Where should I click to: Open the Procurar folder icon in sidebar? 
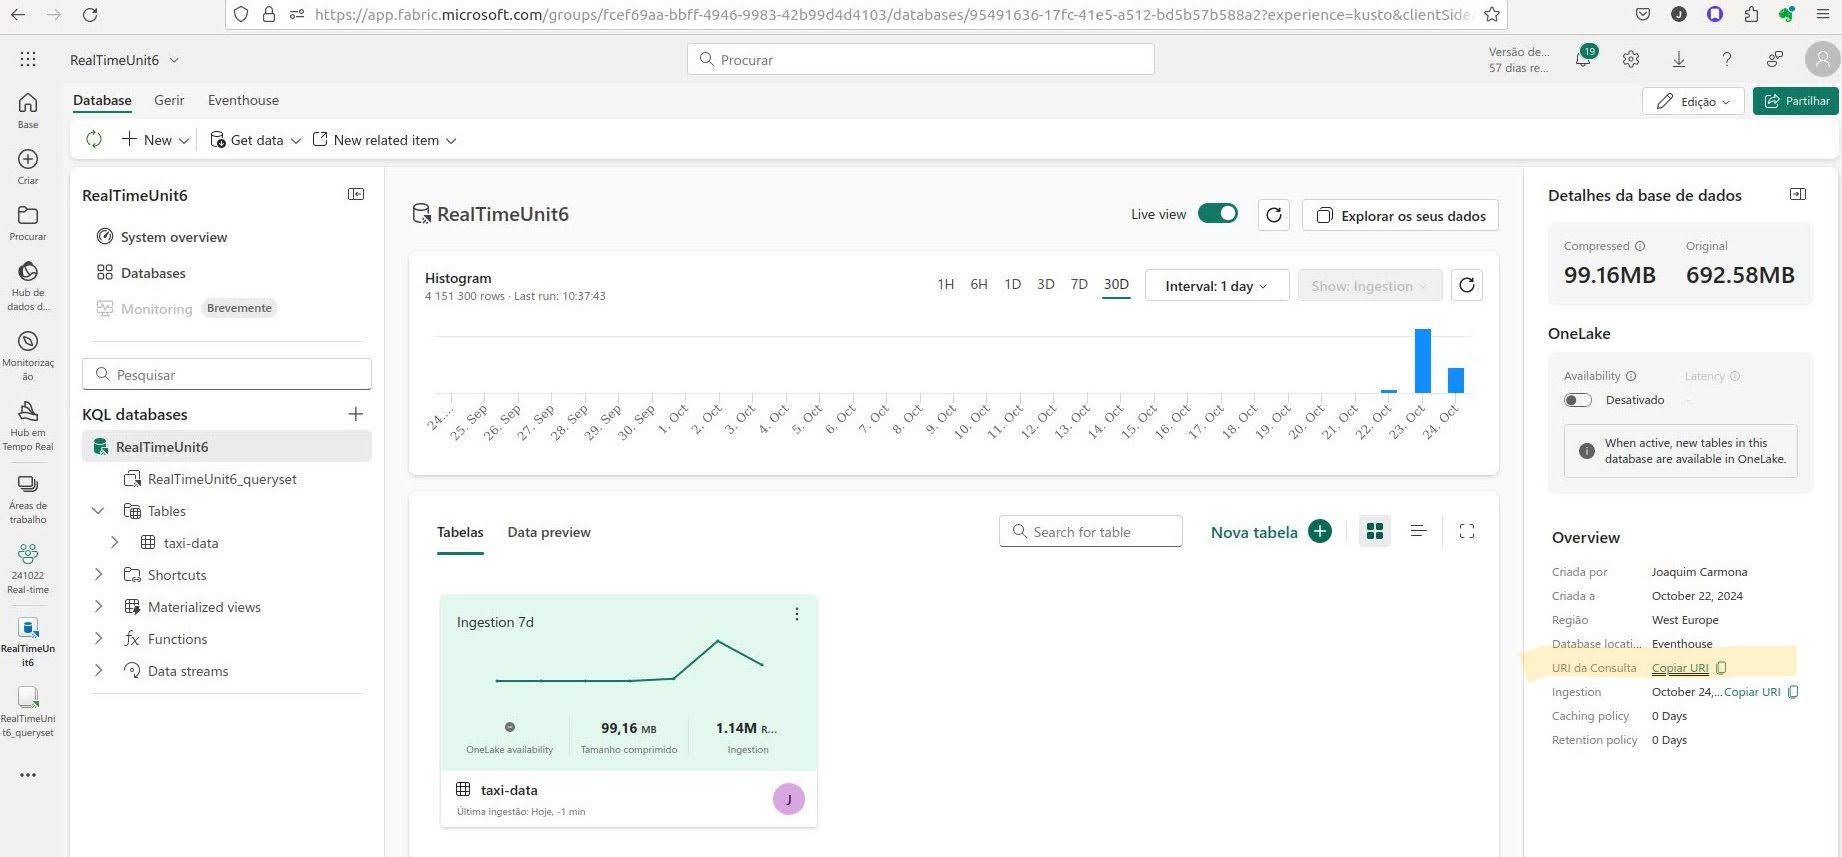[x=28, y=215]
